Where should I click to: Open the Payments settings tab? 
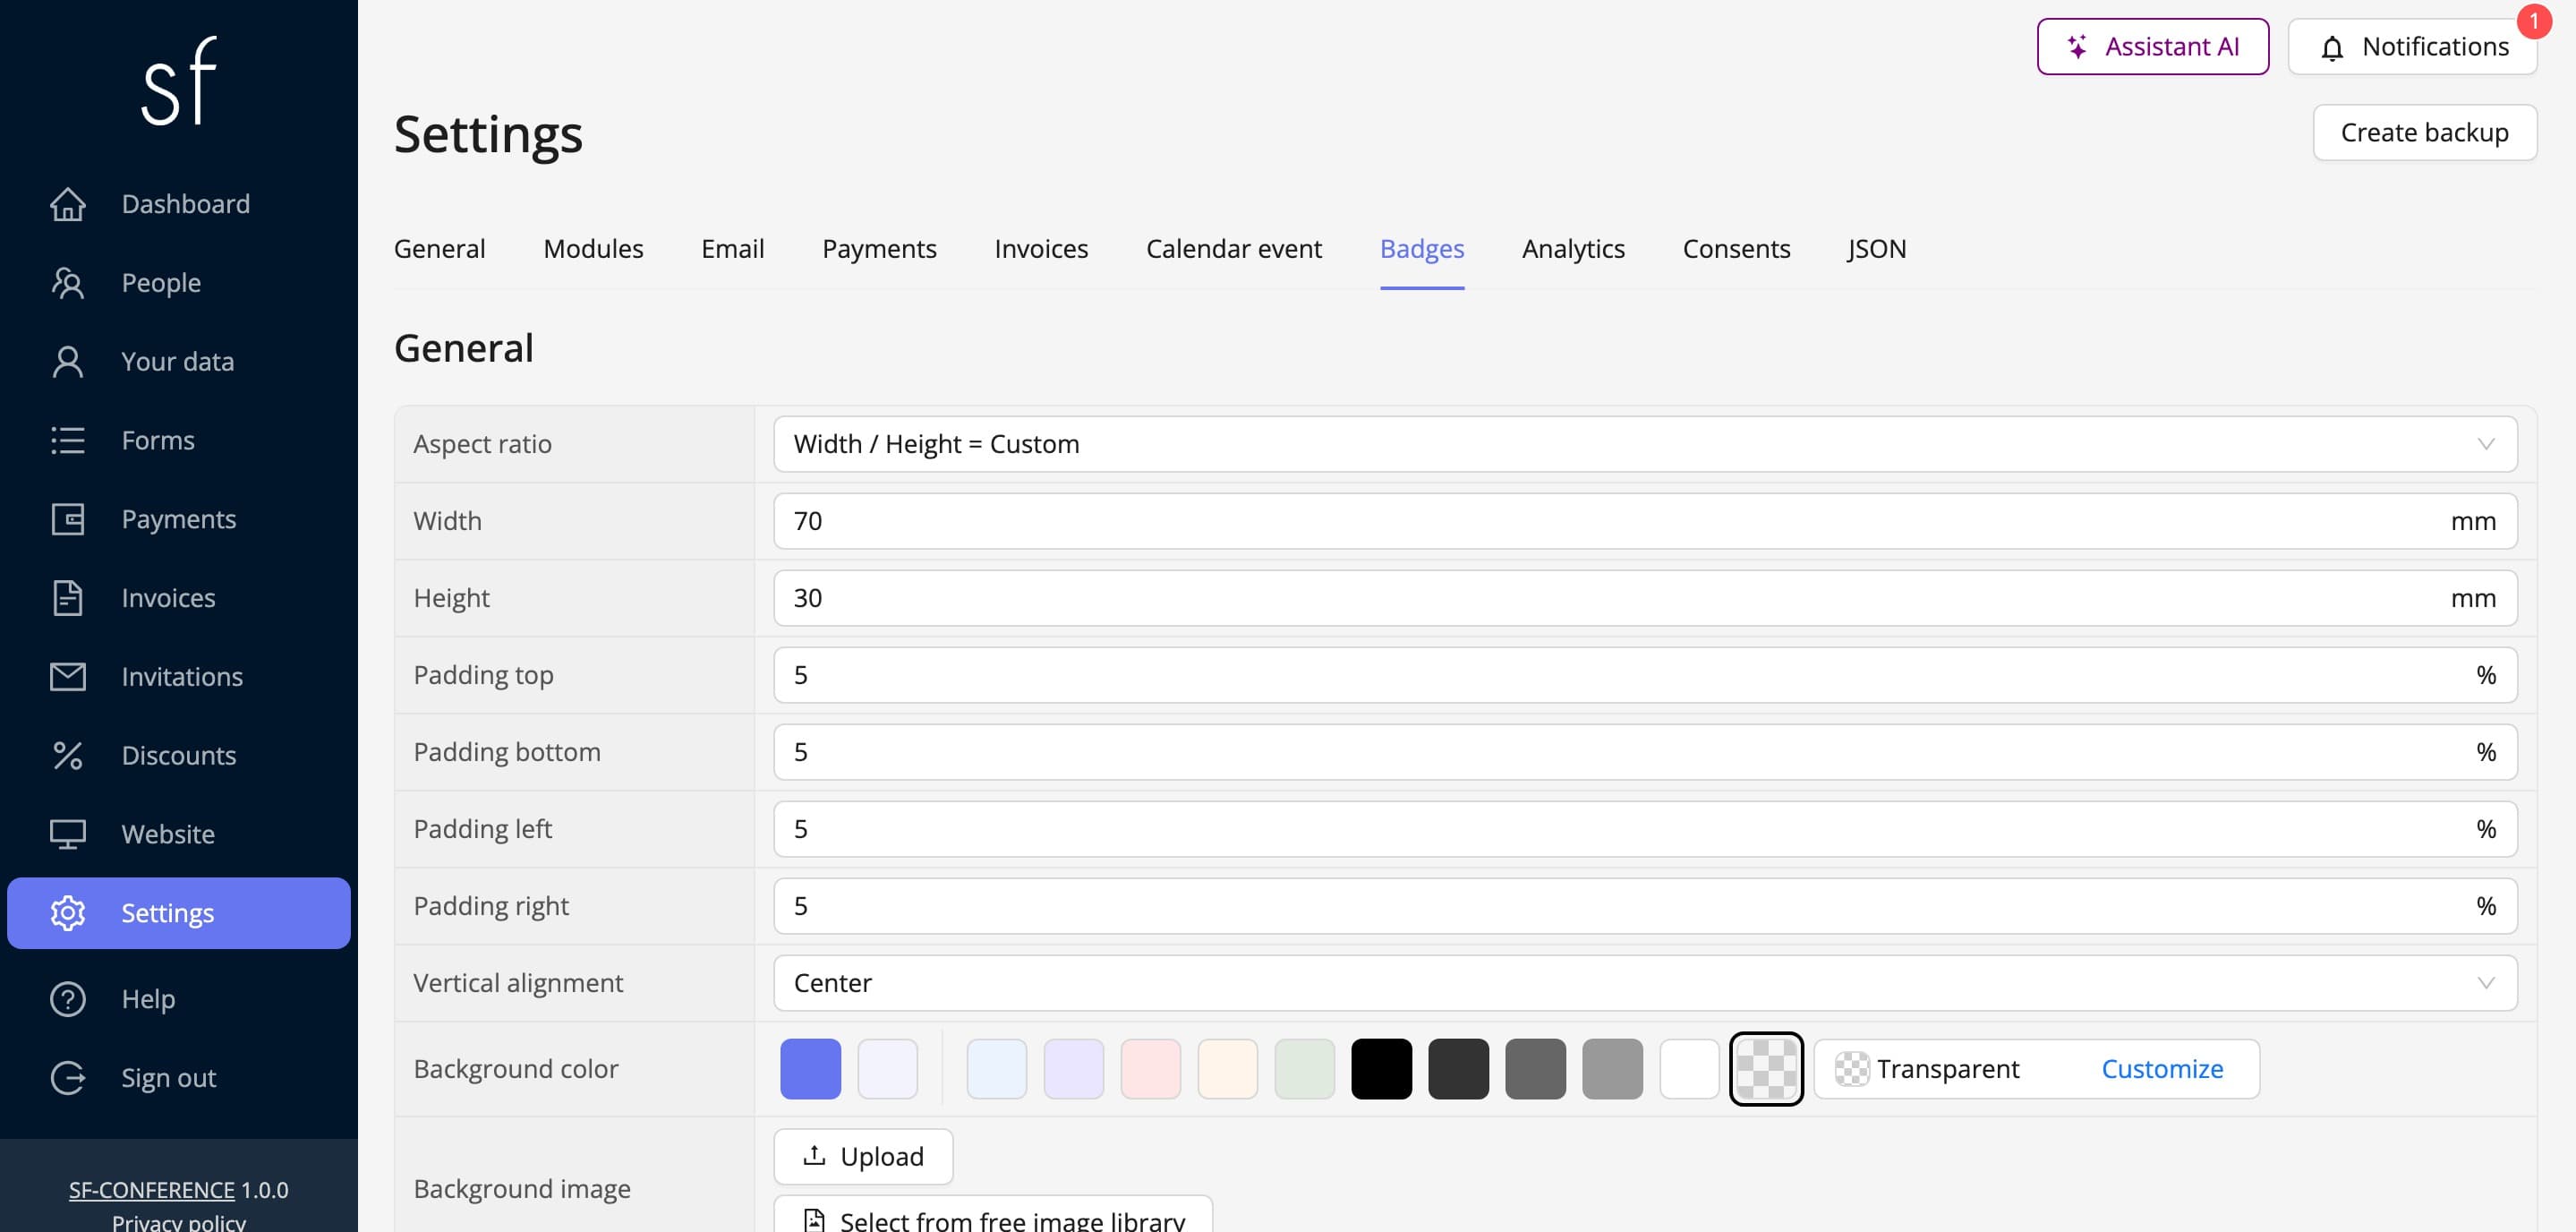879,248
